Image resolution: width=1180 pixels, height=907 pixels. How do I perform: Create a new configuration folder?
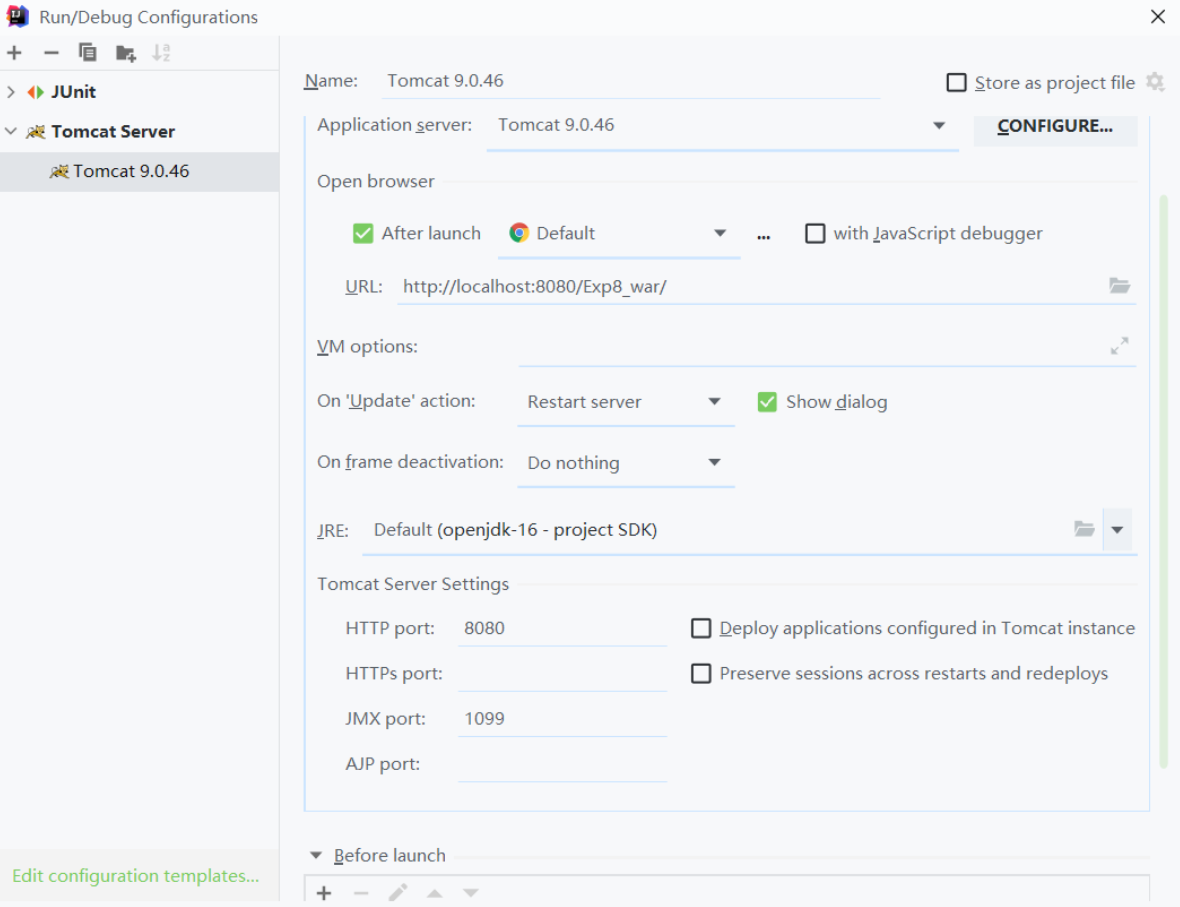point(125,53)
